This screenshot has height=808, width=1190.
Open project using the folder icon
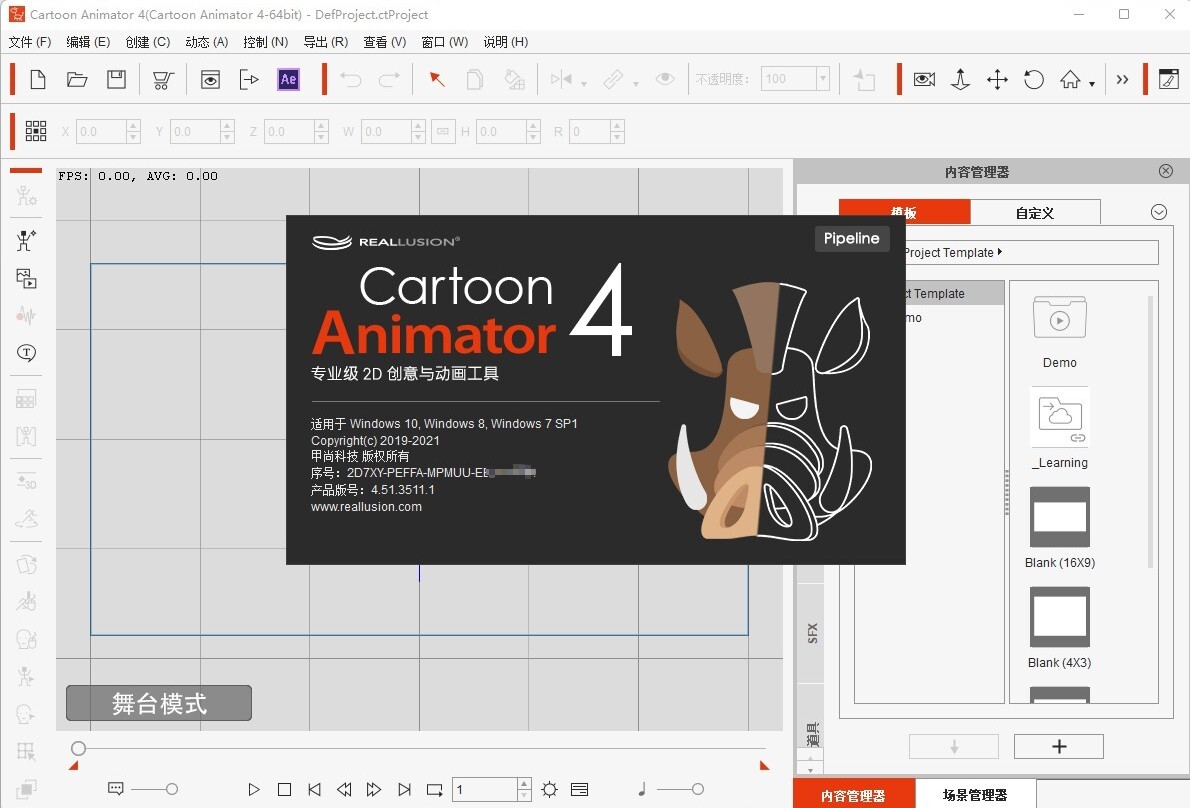pyautogui.click(x=77, y=79)
